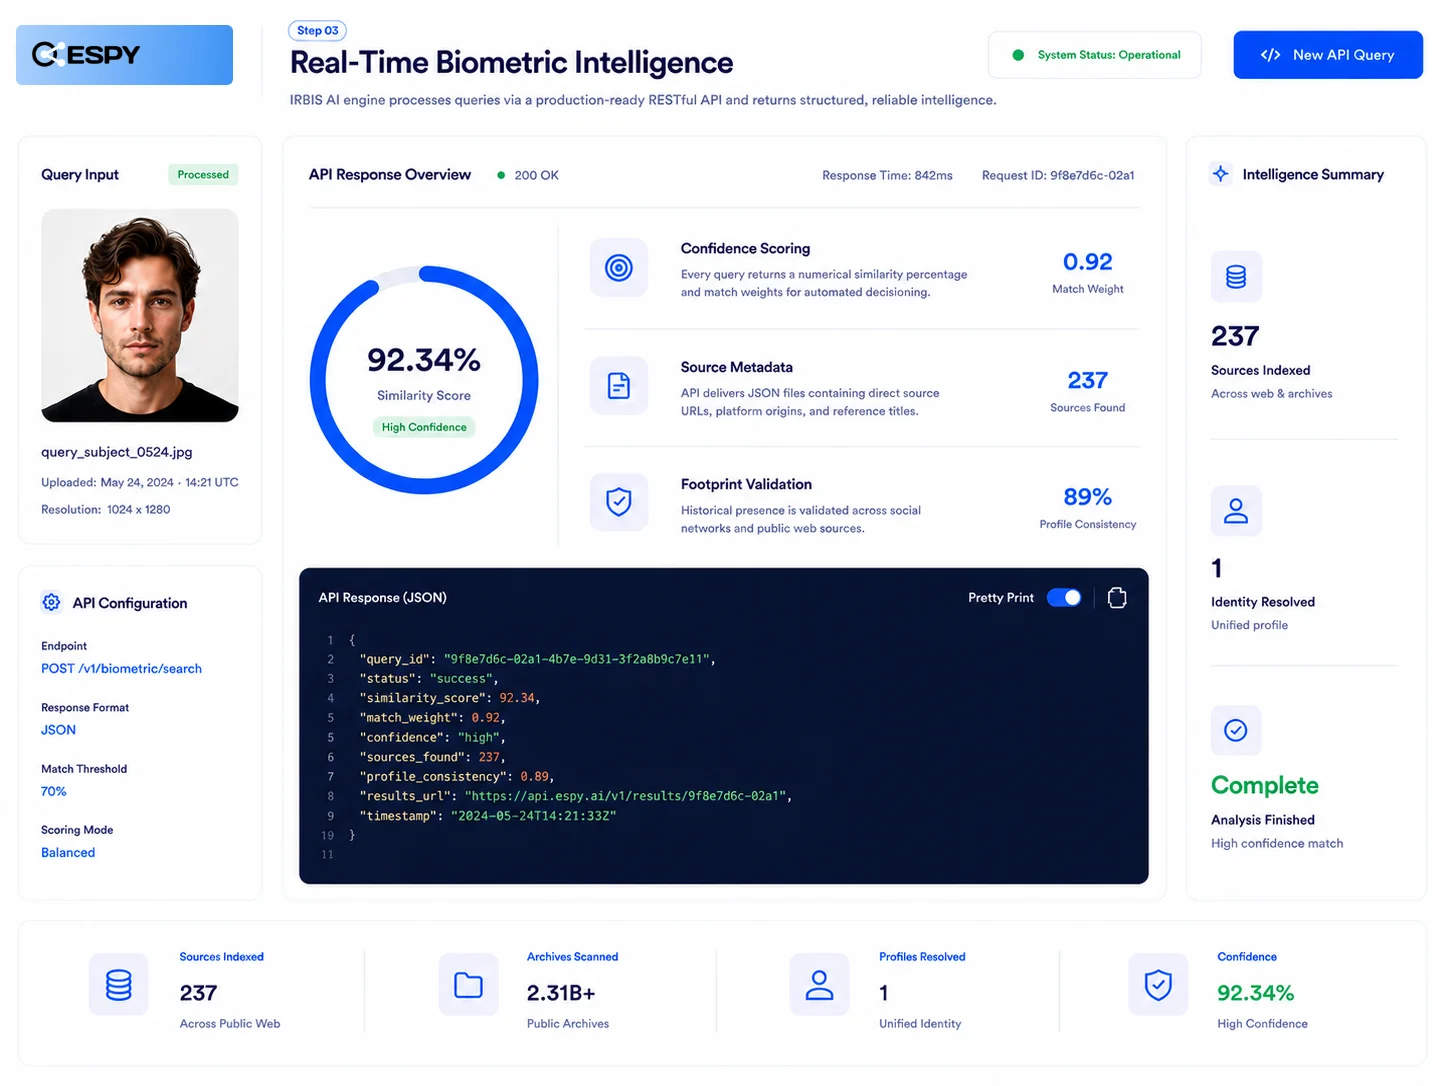Click the file name query_subject_0524.jpg
This screenshot has width=1448, height=1086.
pos(117,452)
